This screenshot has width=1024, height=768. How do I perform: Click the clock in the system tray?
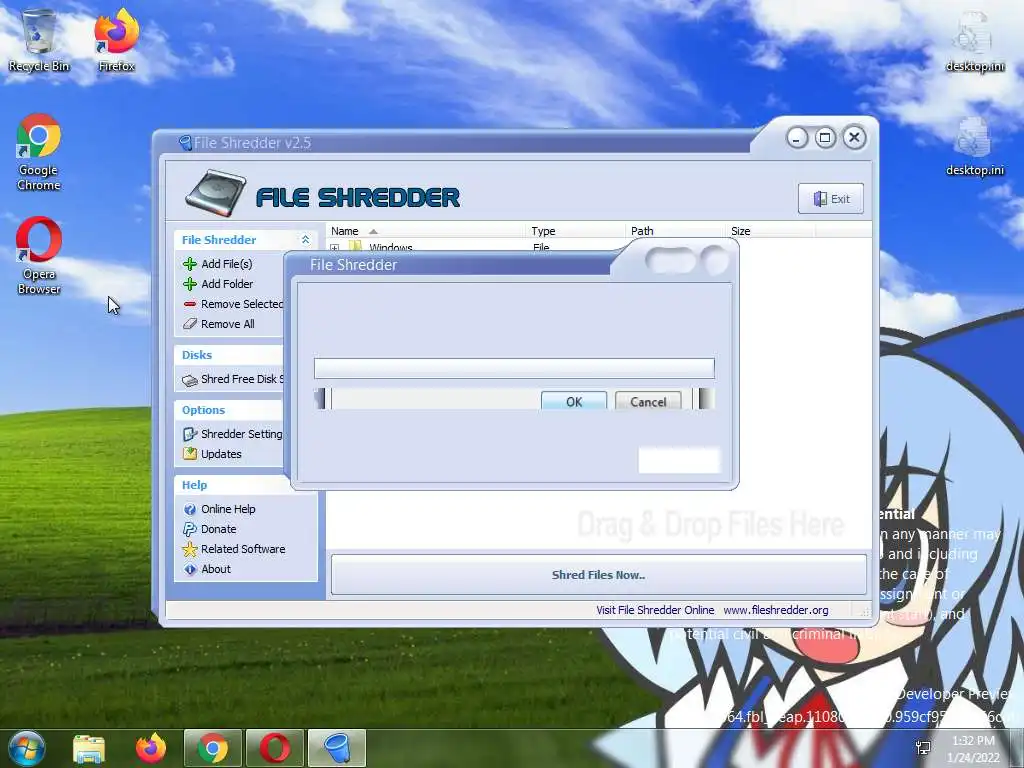[x=973, y=748]
